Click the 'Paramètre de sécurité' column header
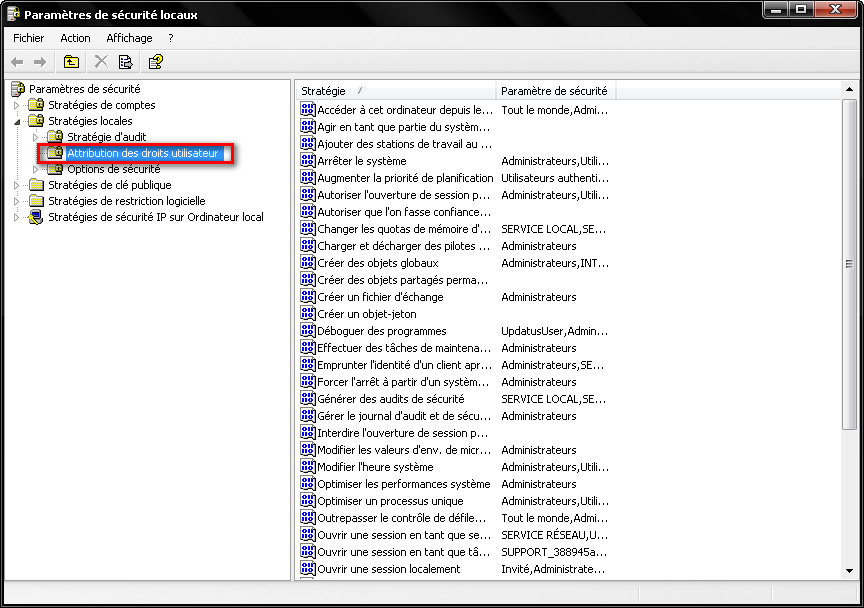 point(554,90)
